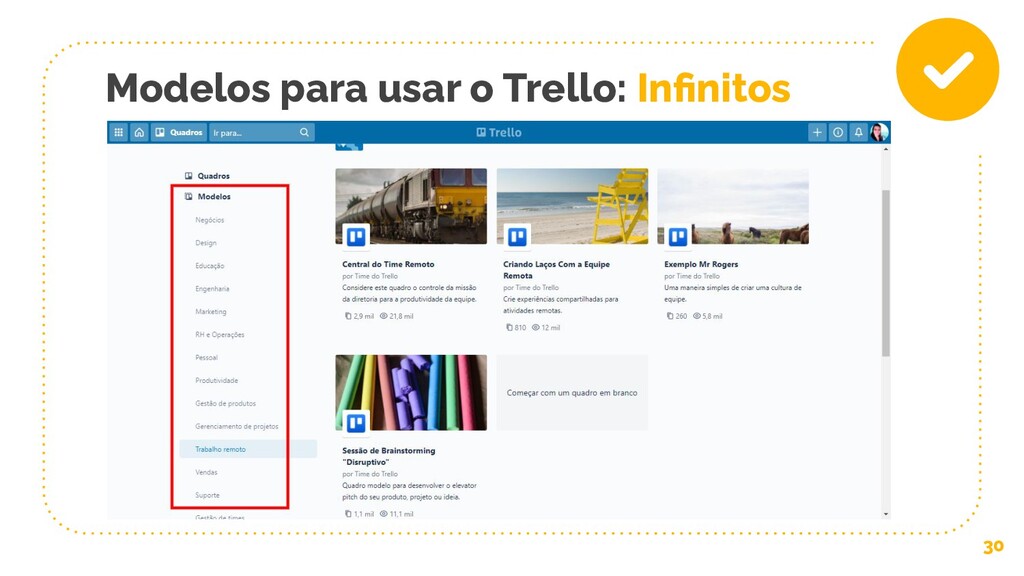Open the Gestão de produtos category

225,404
